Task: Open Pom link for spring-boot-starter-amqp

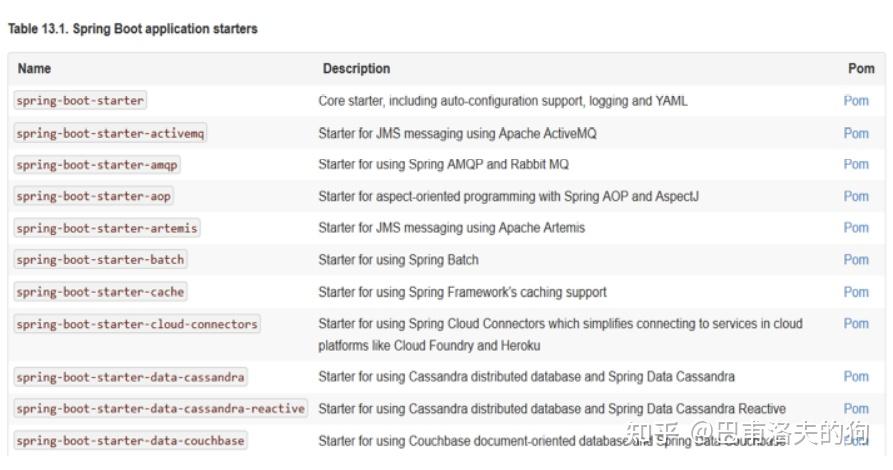Action: (x=856, y=164)
